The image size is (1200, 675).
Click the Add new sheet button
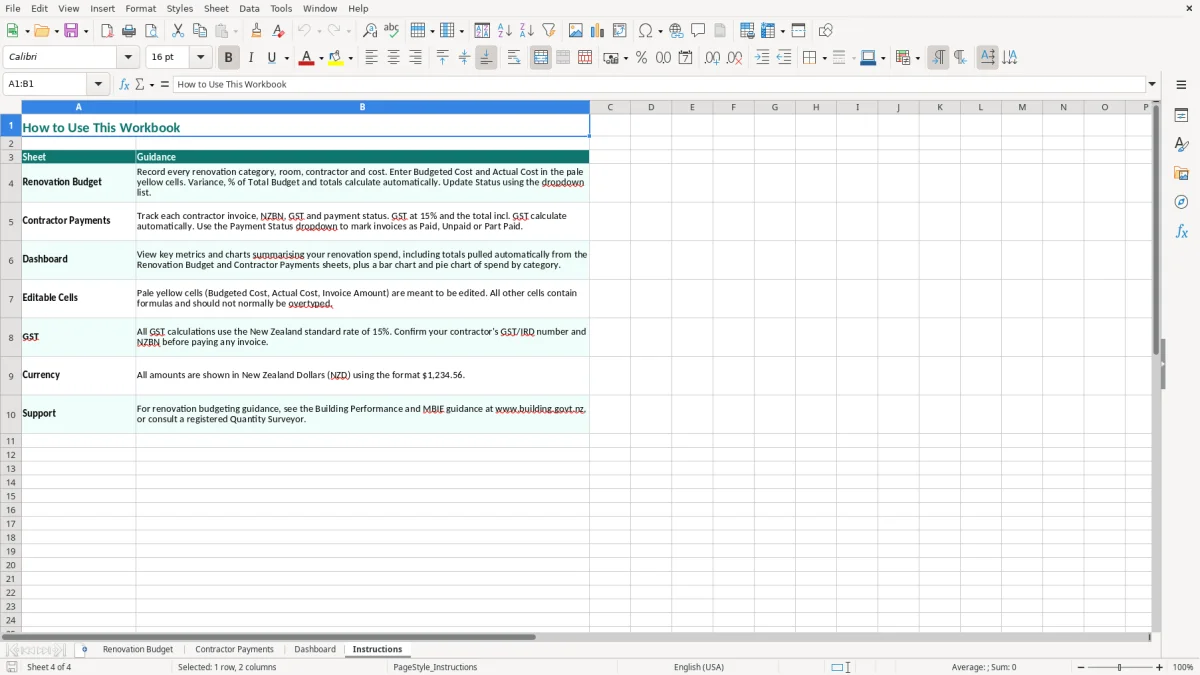click(84, 650)
